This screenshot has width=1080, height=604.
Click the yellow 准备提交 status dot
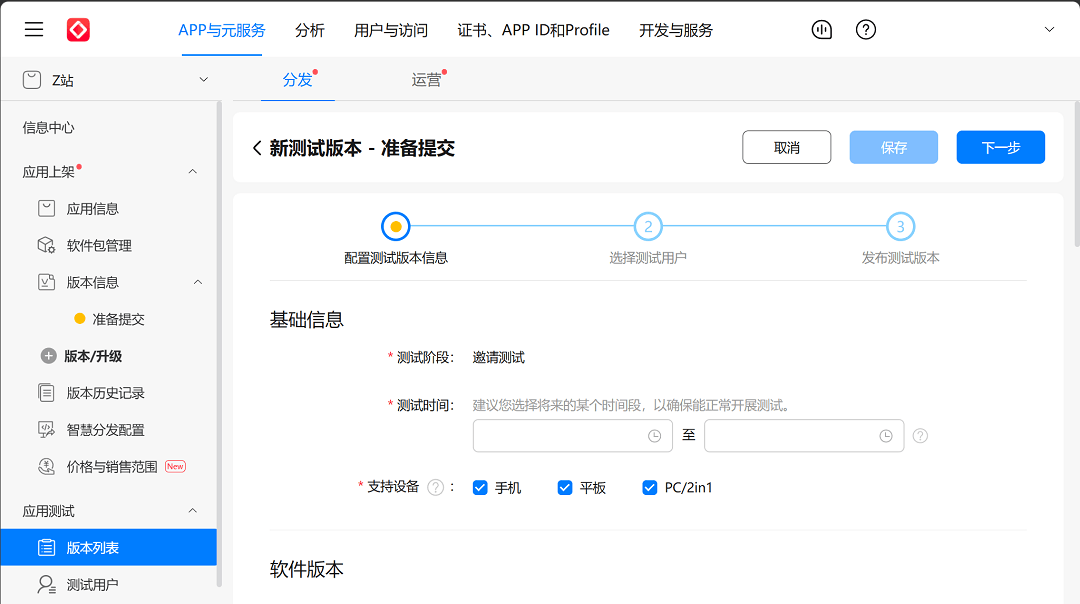click(x=80, y=319)
